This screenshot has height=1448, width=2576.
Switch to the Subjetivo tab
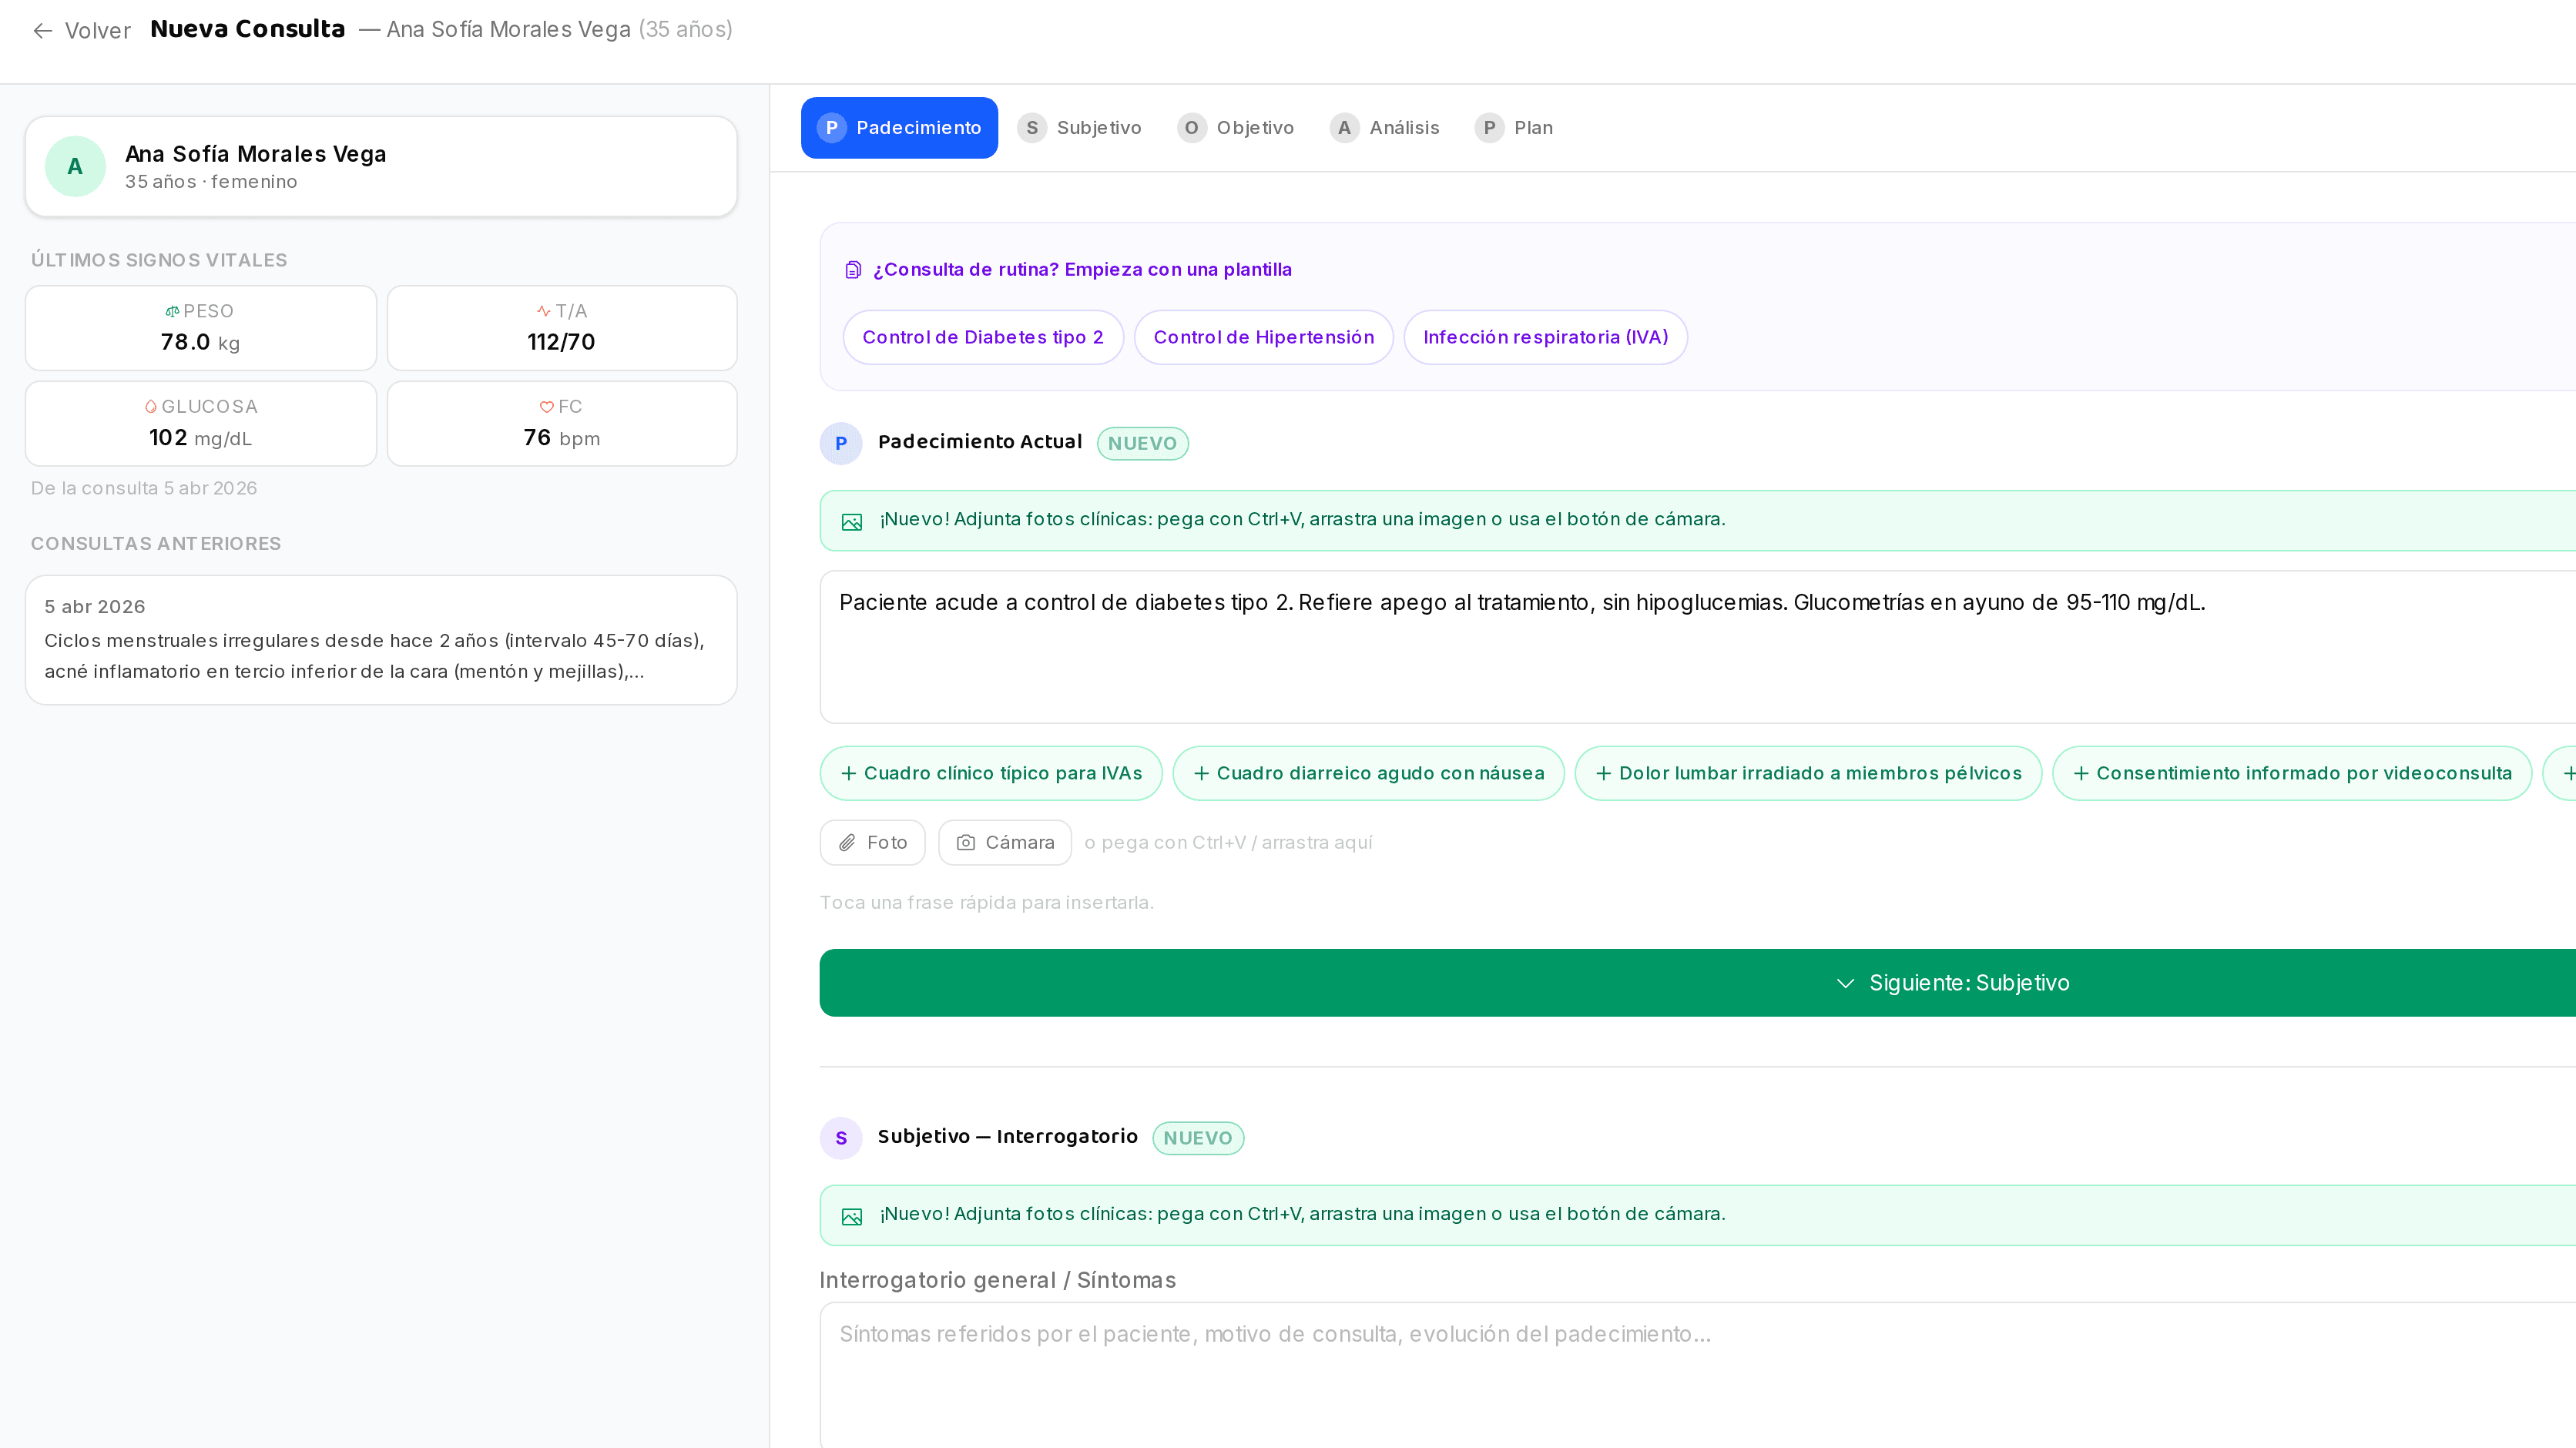click(x=1079, y=128)
